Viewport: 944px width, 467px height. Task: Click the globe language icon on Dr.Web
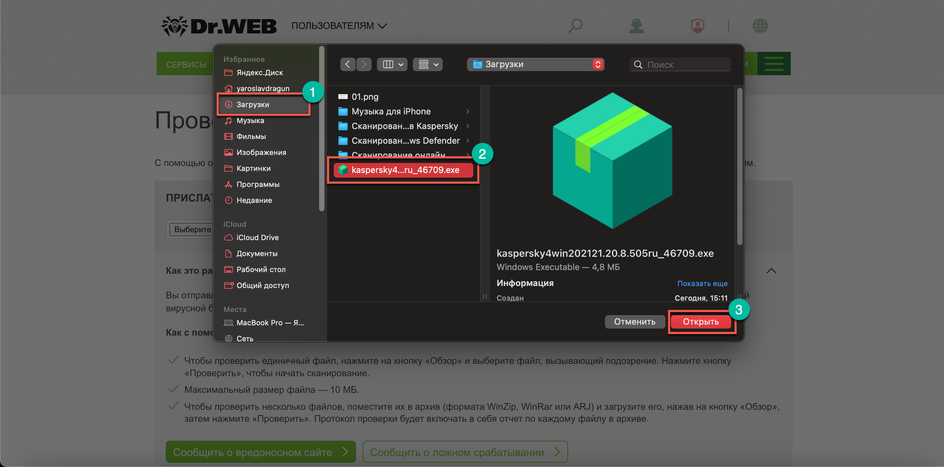point(760,26)
